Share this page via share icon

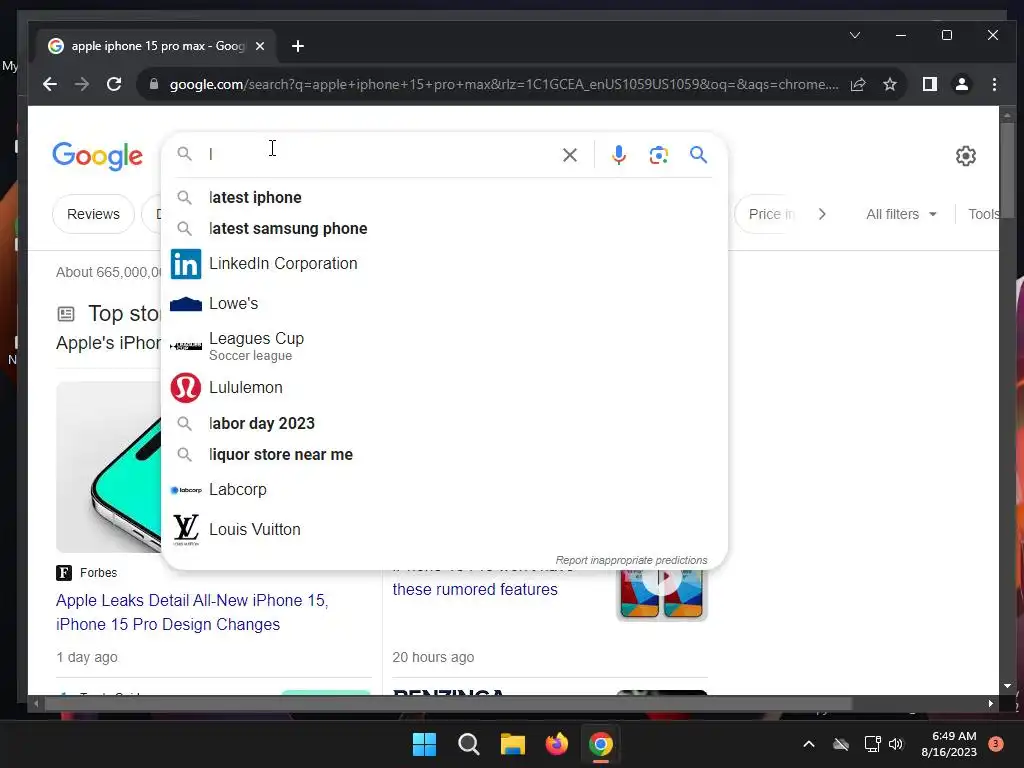(x=858, y=84)
